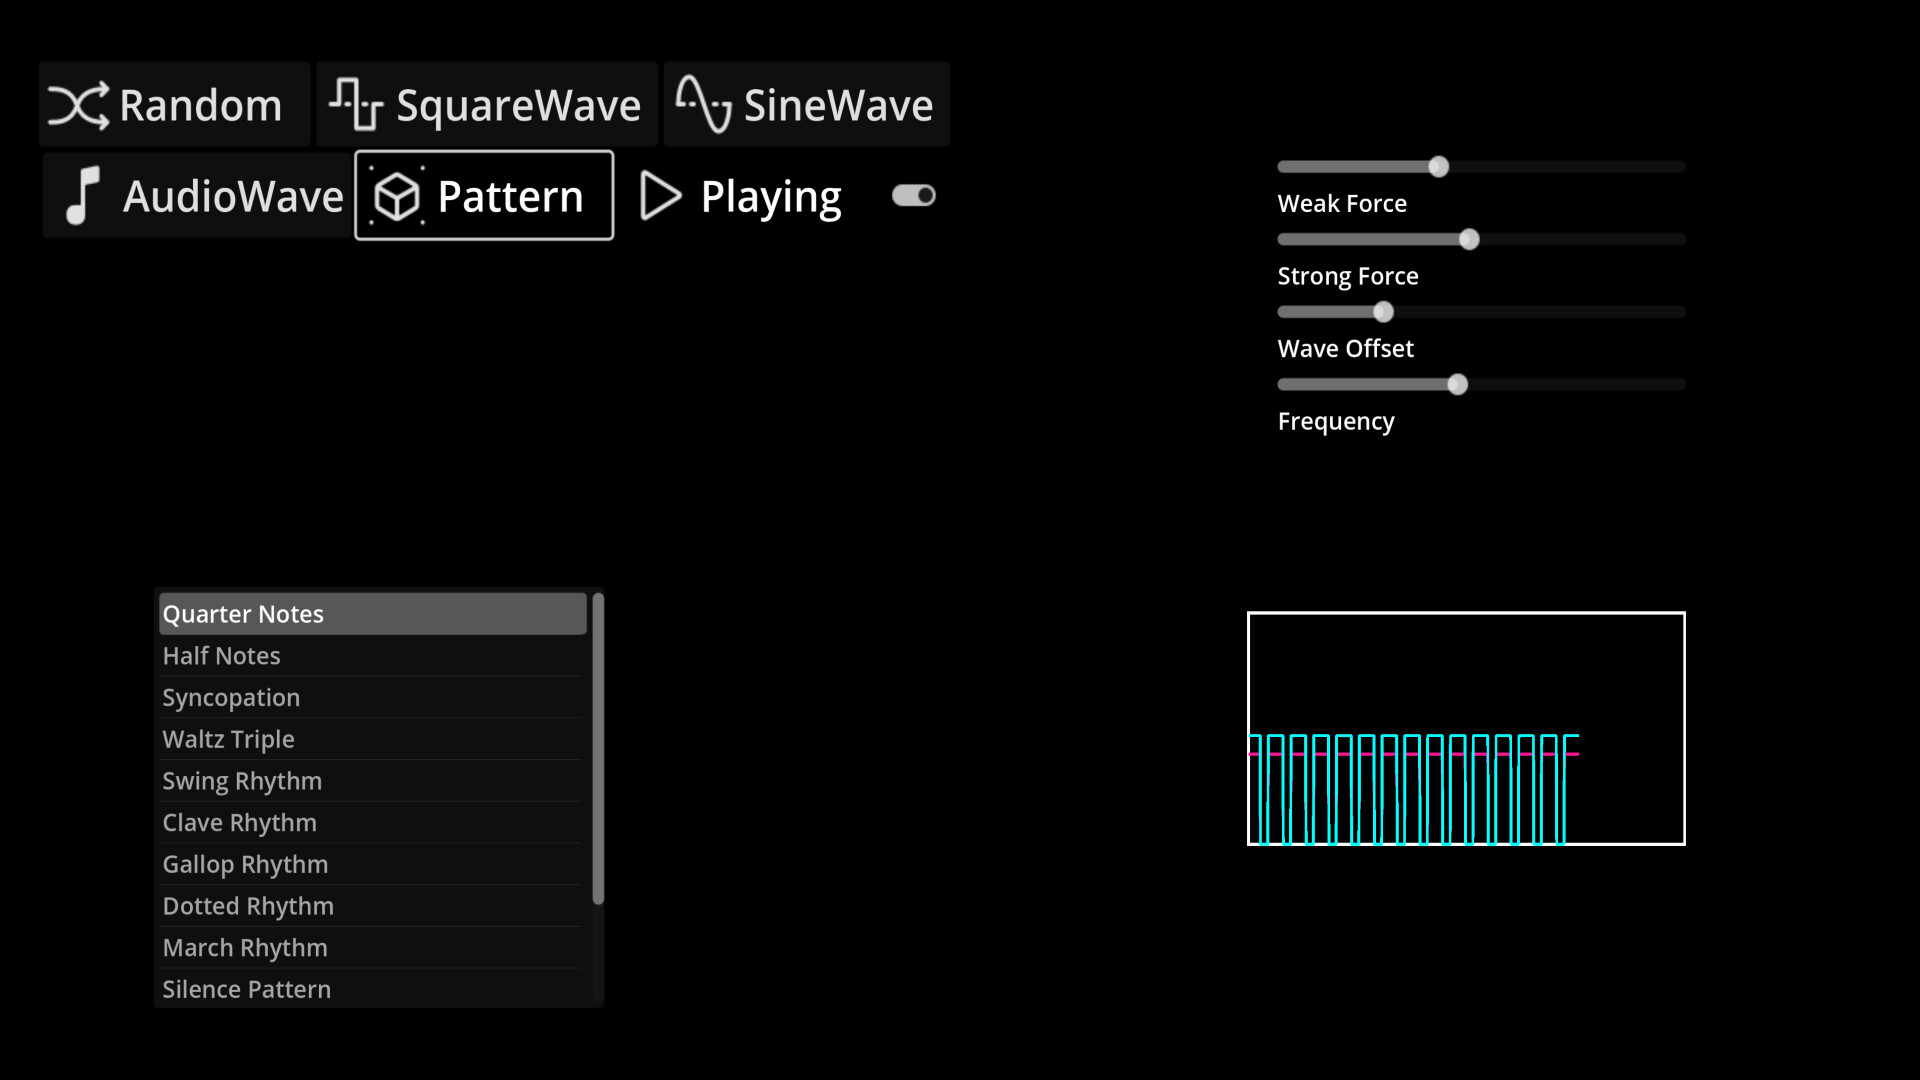
Task: Switch to the SquareWave mode
Action: [486, 104]
